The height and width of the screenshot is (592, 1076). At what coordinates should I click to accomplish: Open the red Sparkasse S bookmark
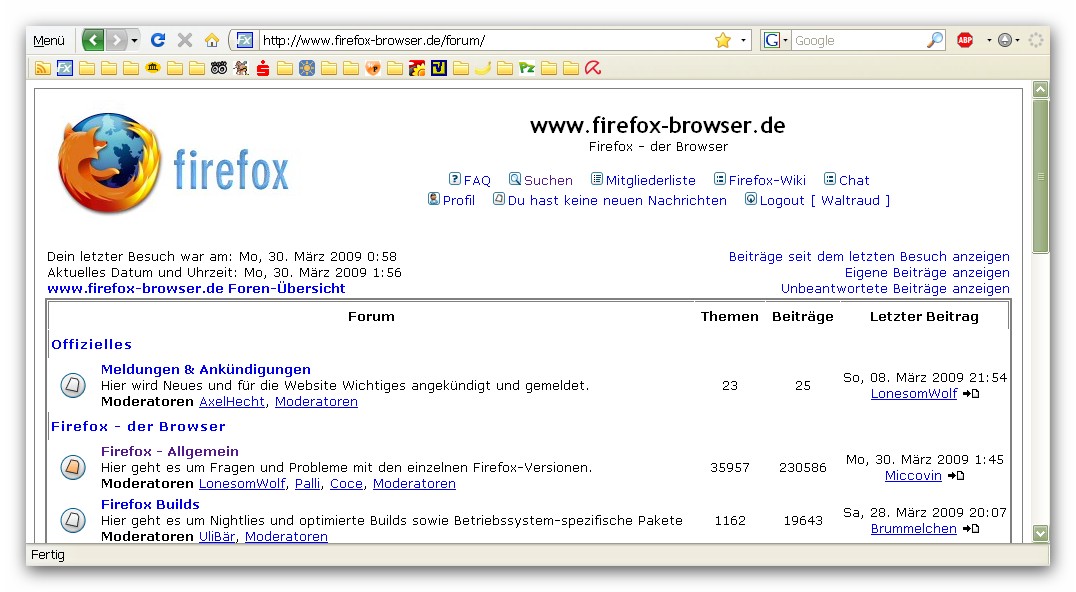click(x=263, y=68)
